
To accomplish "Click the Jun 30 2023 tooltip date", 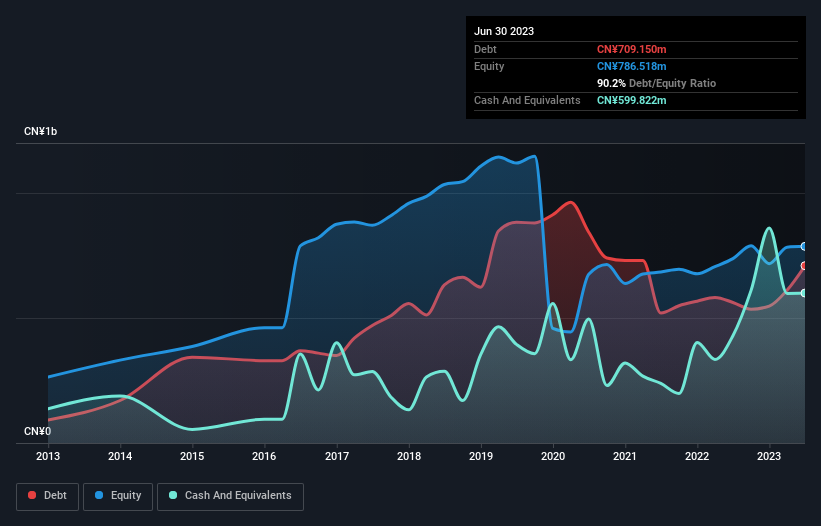I will 504,31.
